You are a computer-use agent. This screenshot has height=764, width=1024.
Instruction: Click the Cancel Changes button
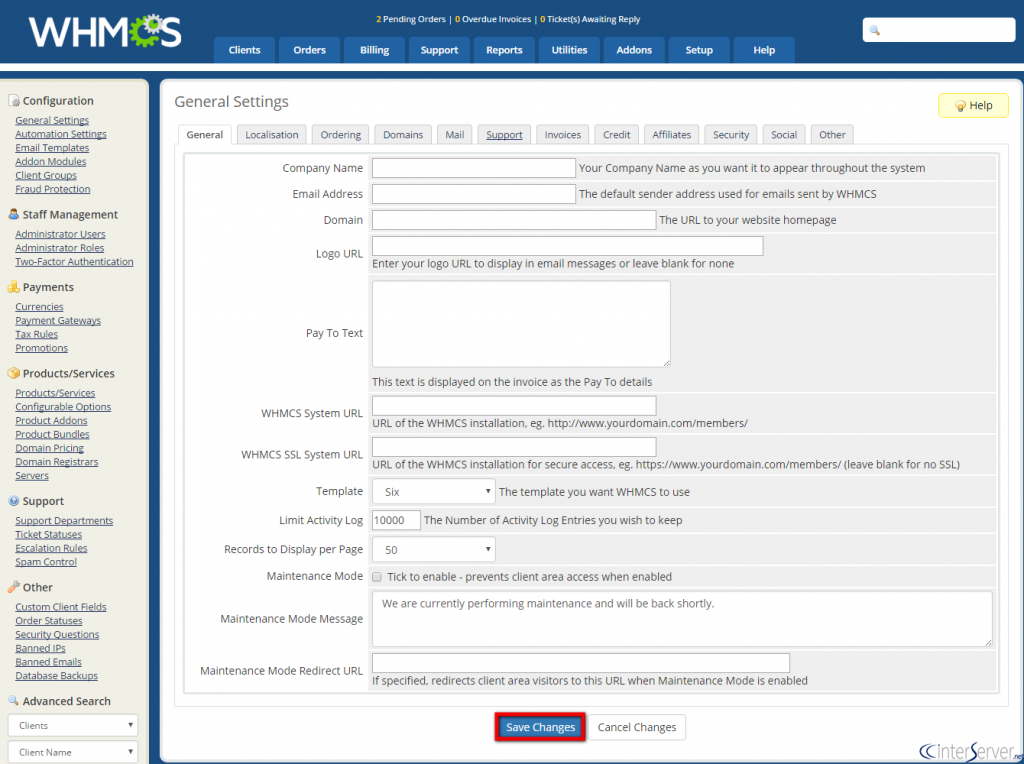pyautogui.click(x=637, y=727)
